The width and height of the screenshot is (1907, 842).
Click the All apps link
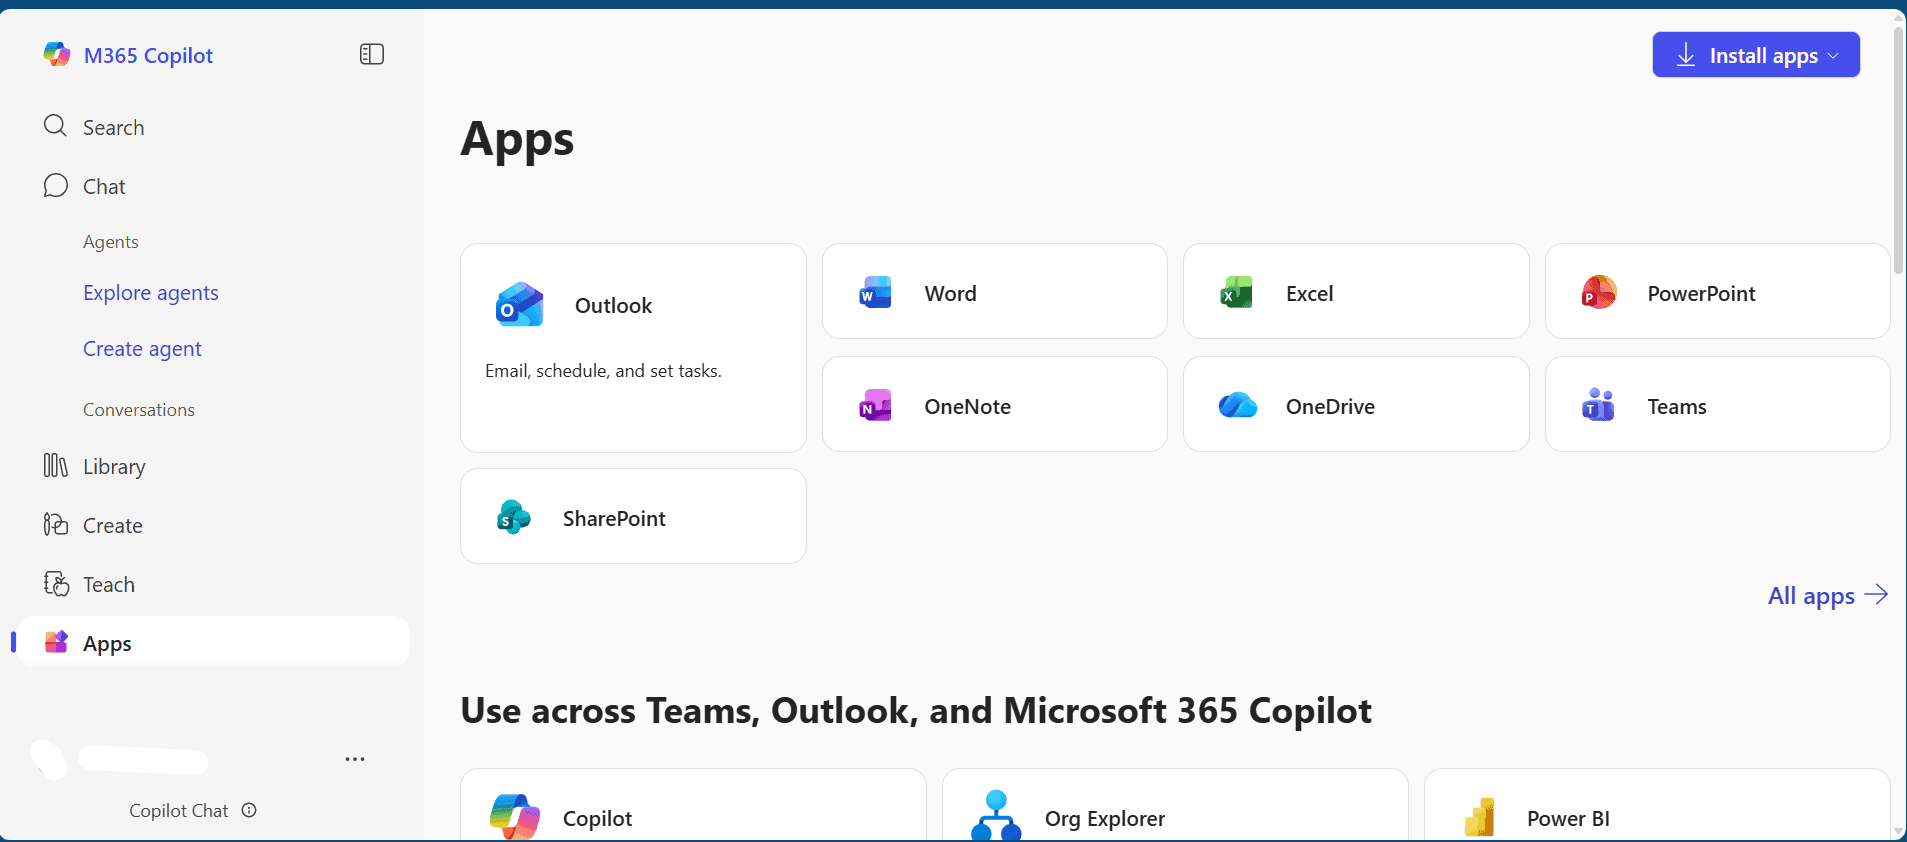(x=1826, y=596)
